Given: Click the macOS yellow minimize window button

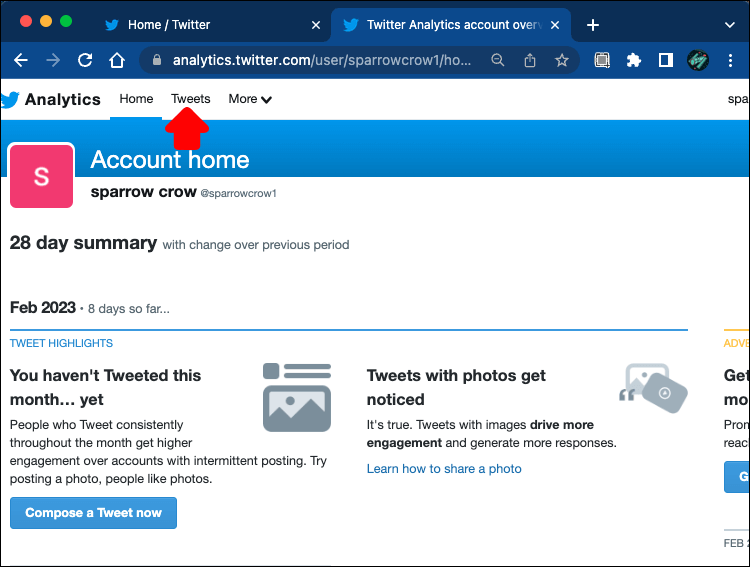Looking at the screenshot, I should (46, 21).
